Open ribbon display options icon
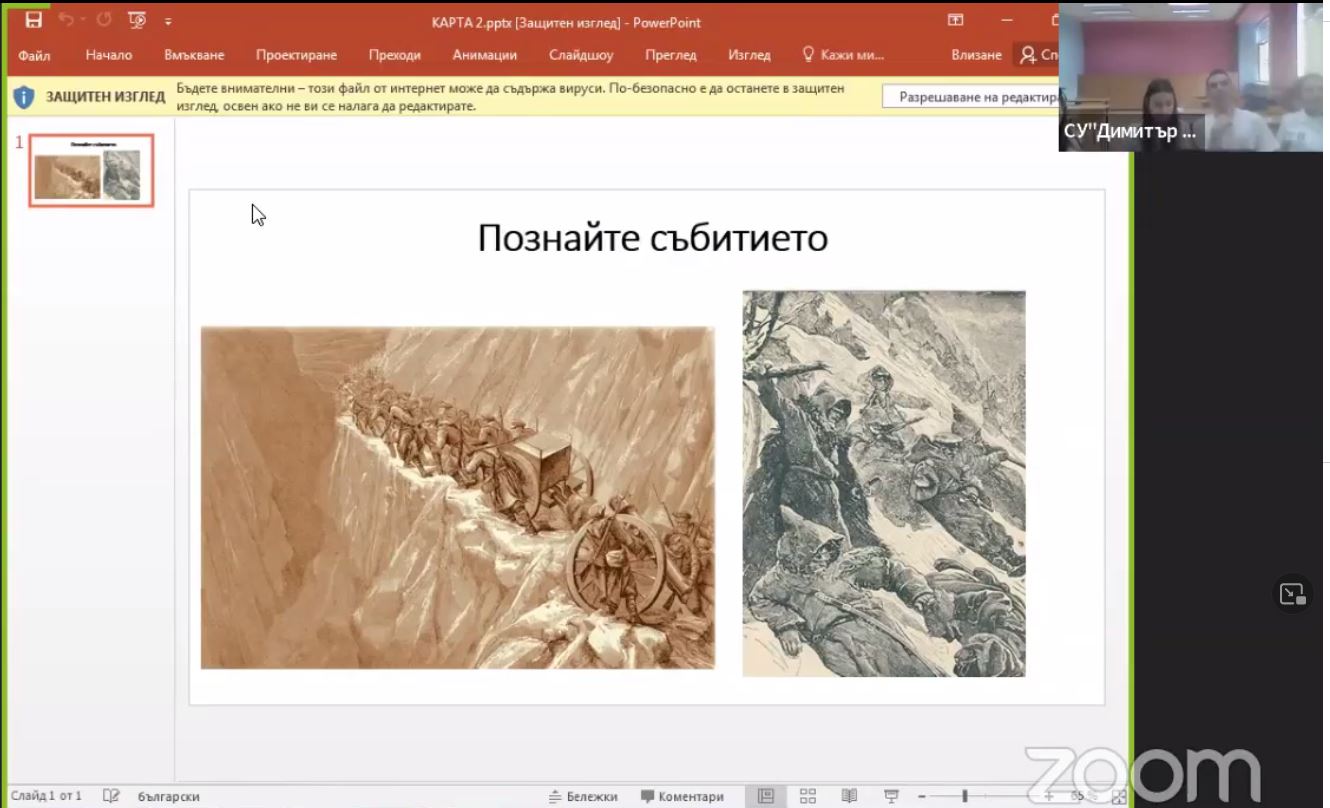 click(955, 20)
